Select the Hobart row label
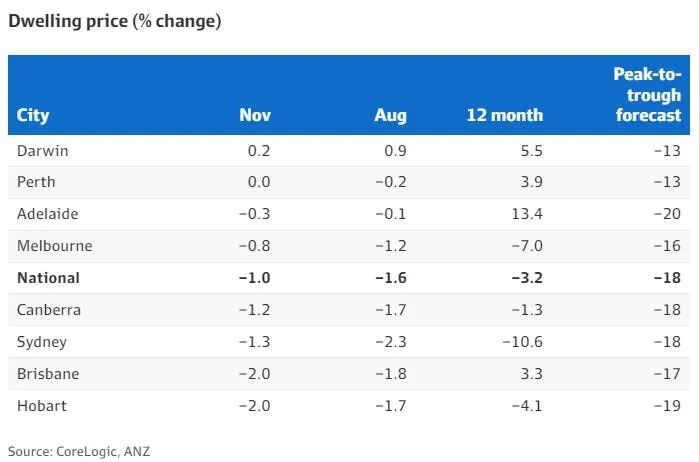 [x=41, y=406]
